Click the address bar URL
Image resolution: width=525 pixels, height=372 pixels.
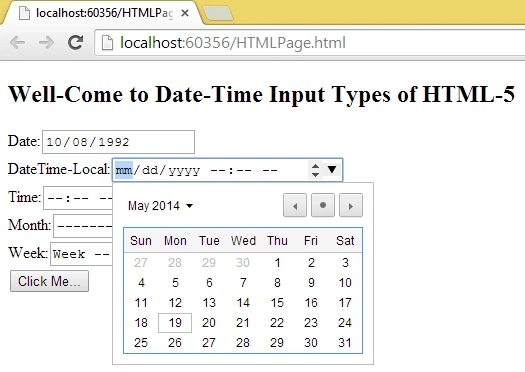[x=233, y=43]
